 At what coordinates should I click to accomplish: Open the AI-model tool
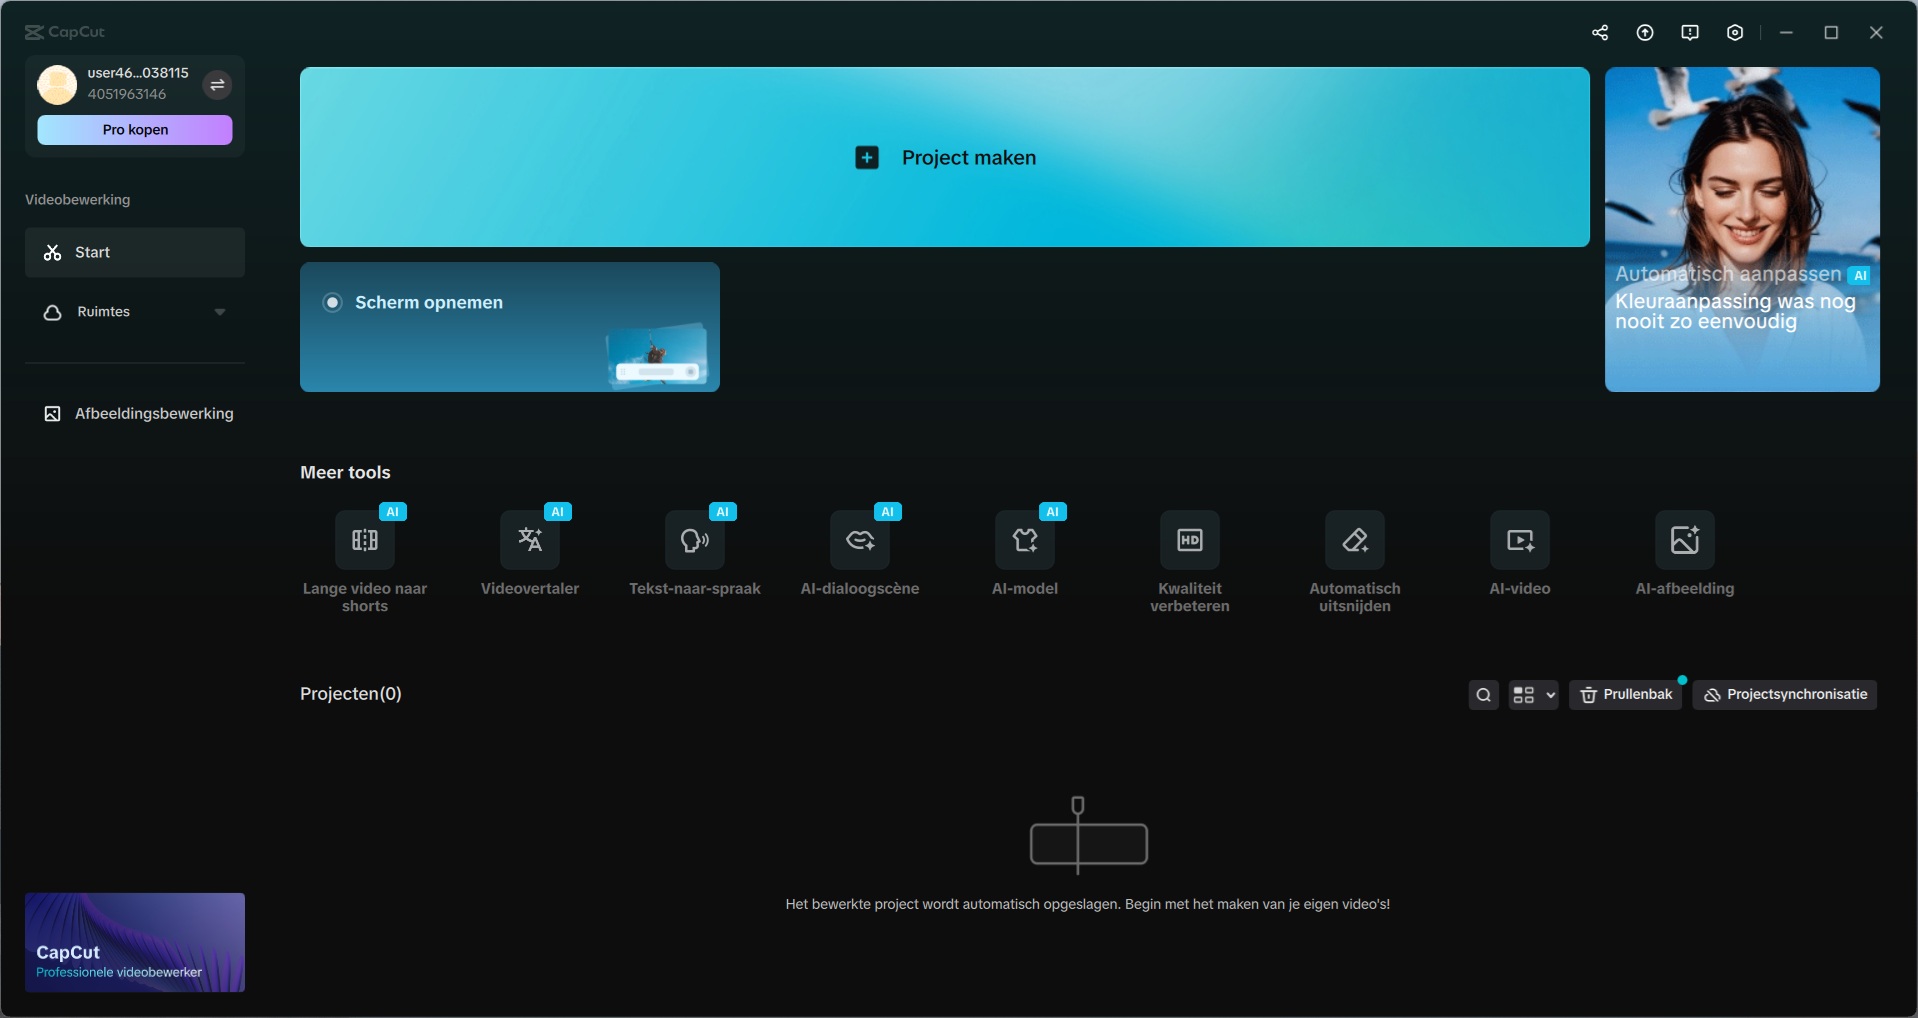point(1025,540)
